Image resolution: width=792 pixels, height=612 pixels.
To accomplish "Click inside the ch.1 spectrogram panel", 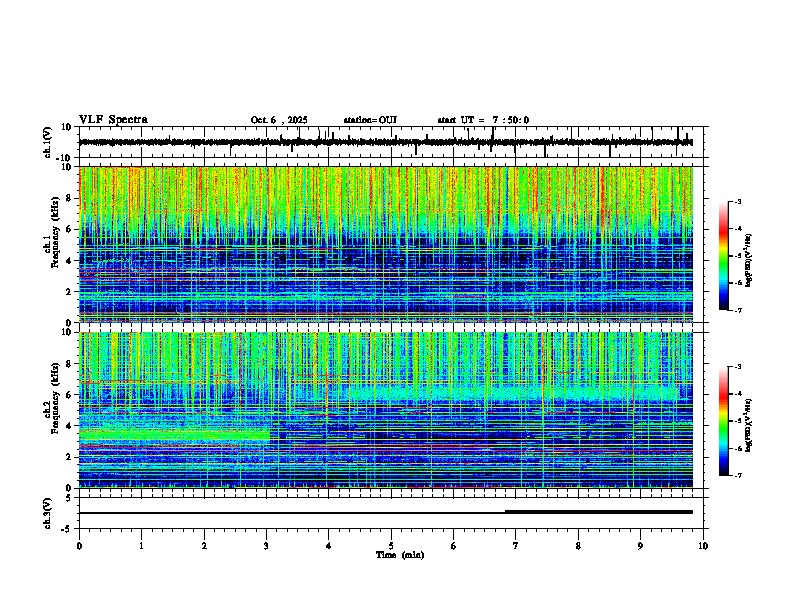I will [386, 244].
